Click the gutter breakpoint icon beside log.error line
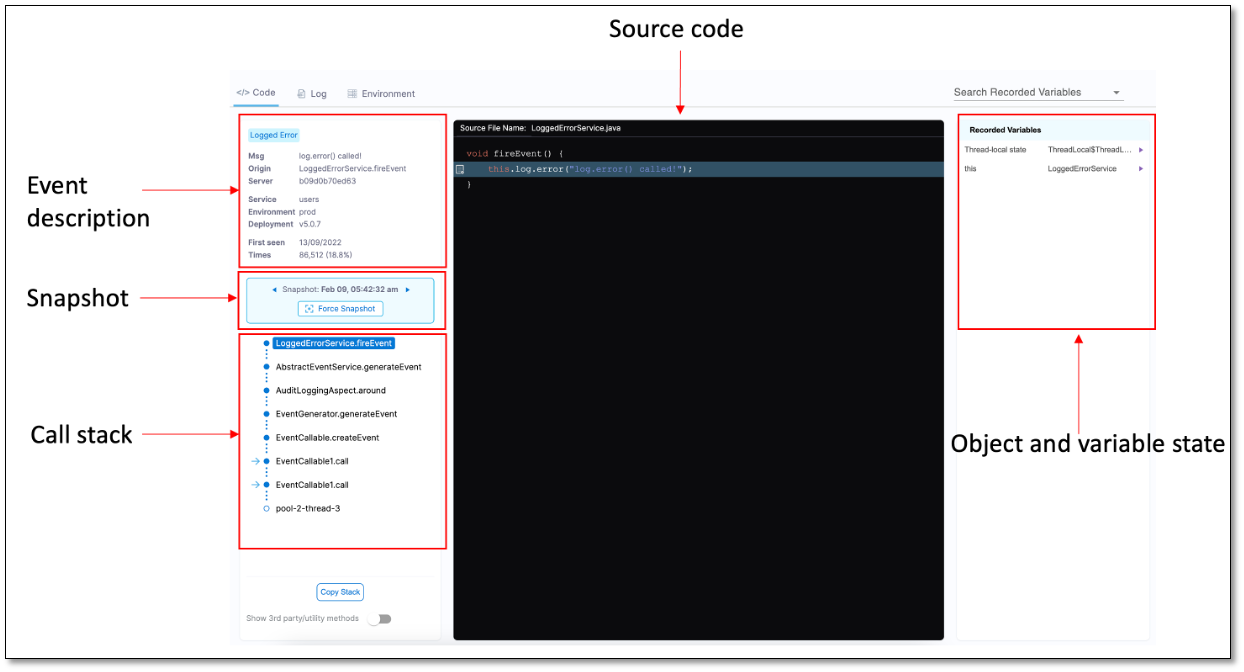The height and width of the screenshot is (672, 1244). tap(460, 169)
